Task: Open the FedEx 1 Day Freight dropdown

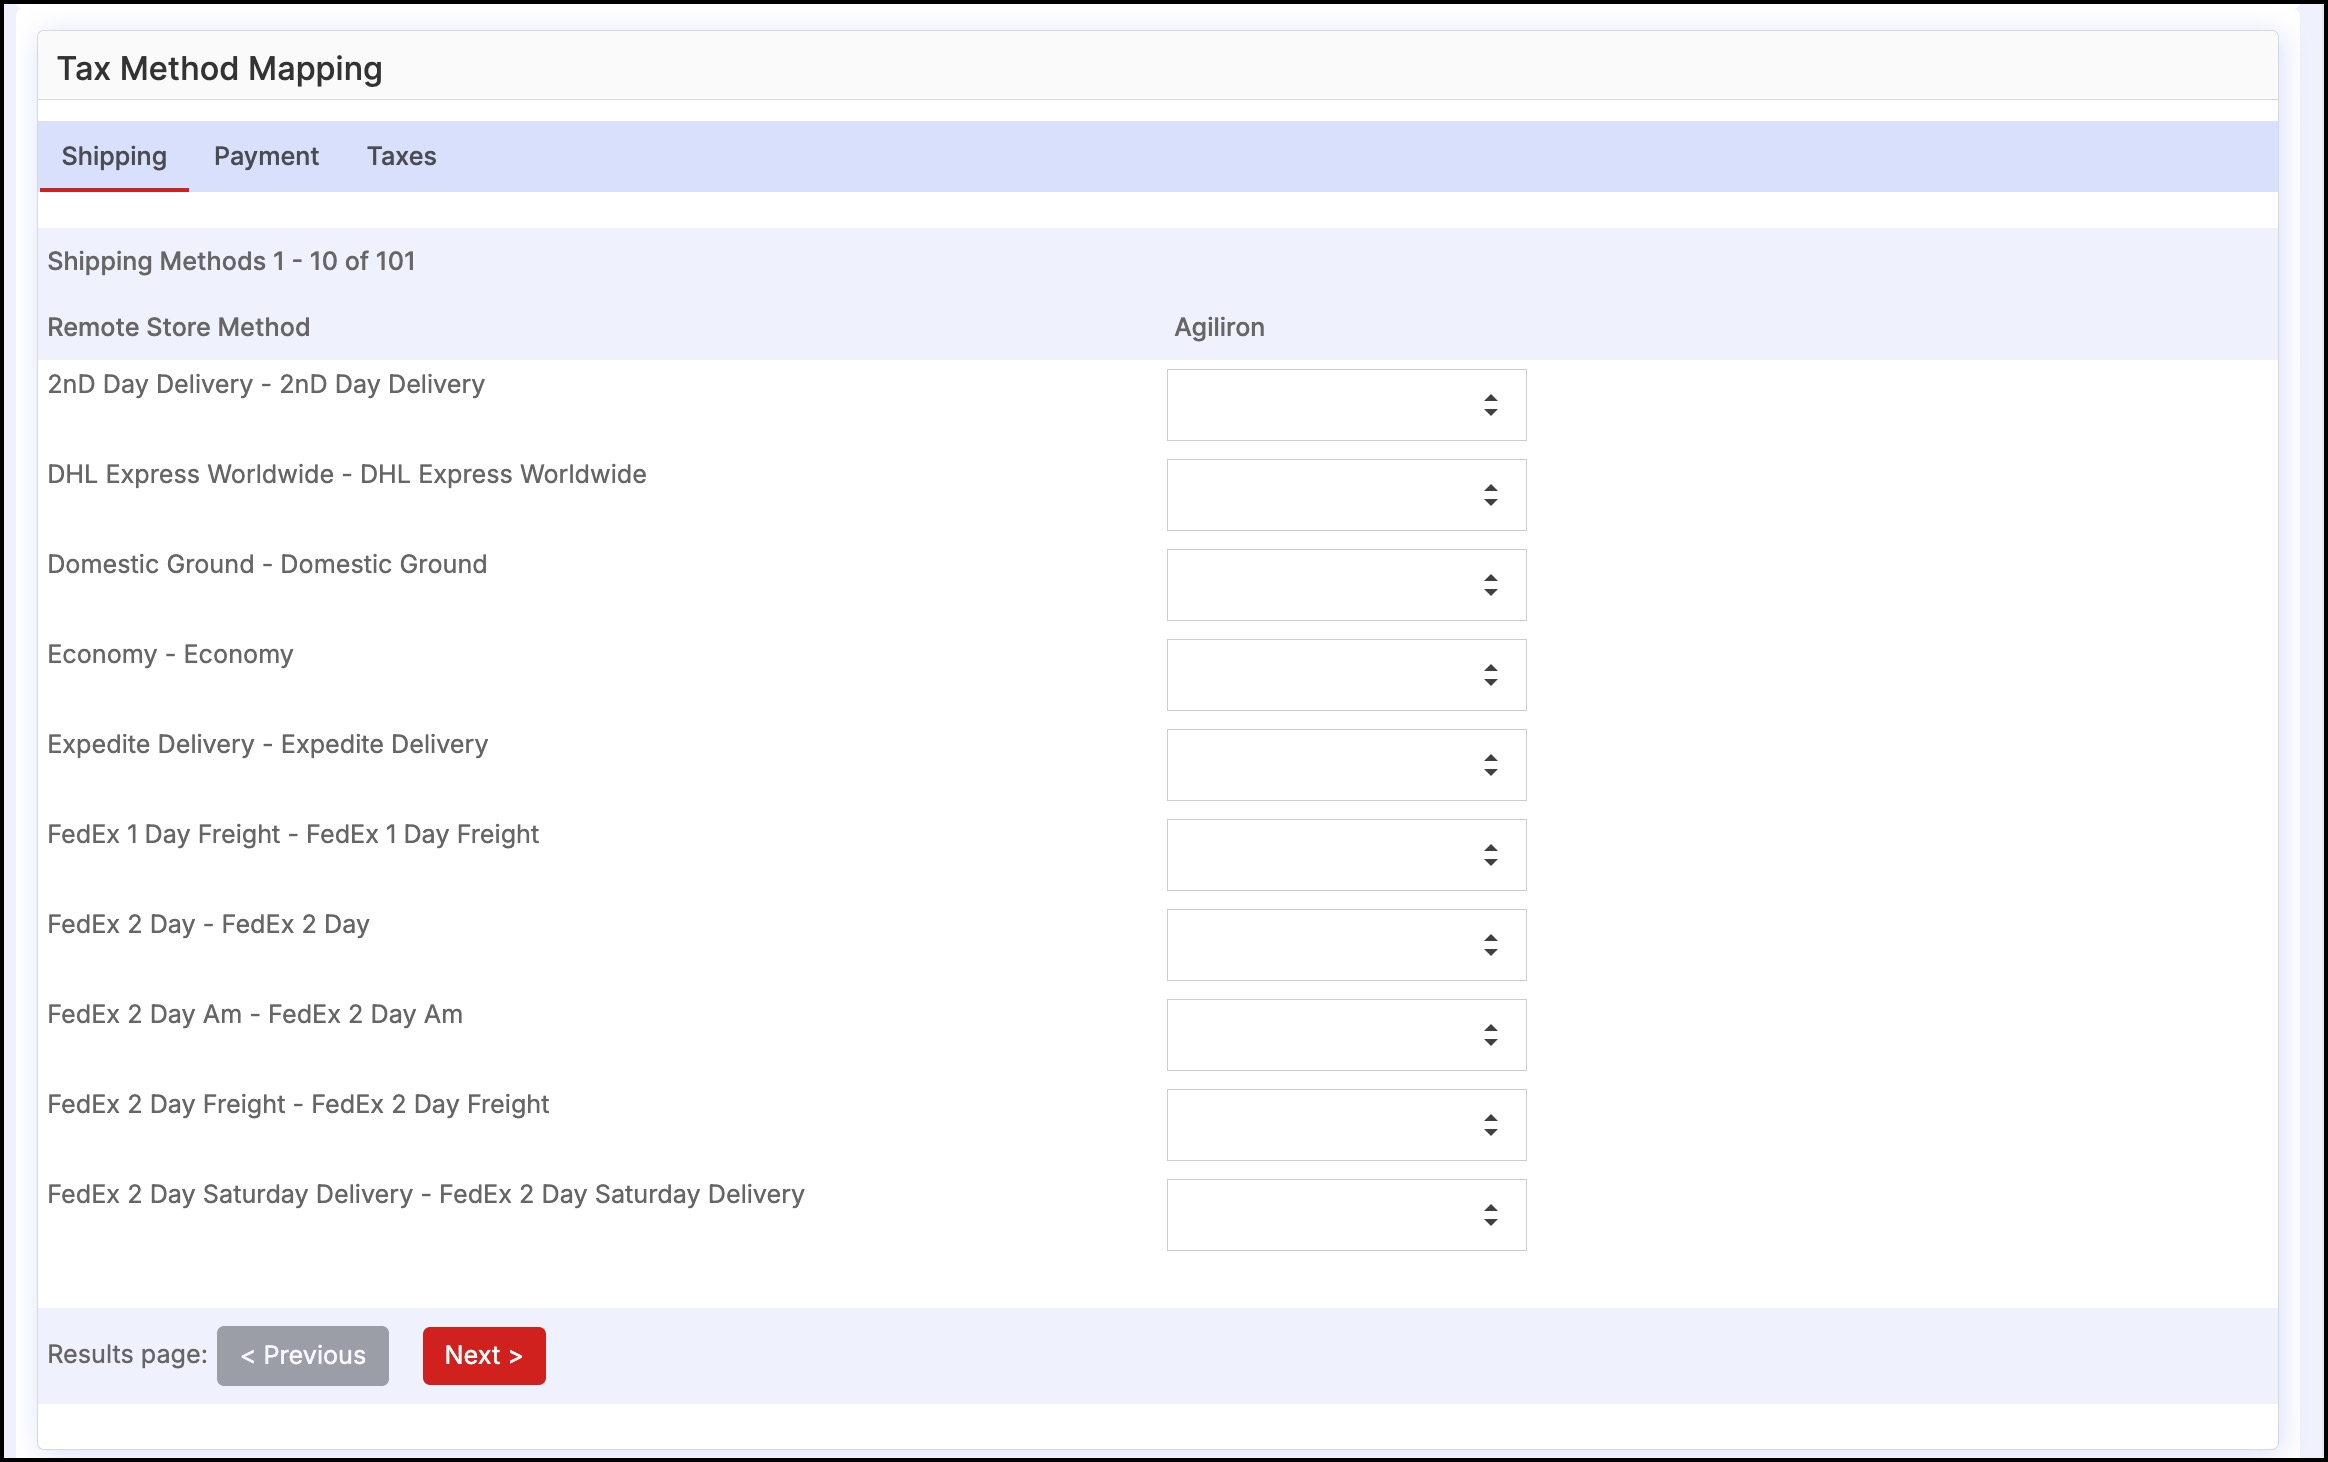Action: coord(1346,855)
